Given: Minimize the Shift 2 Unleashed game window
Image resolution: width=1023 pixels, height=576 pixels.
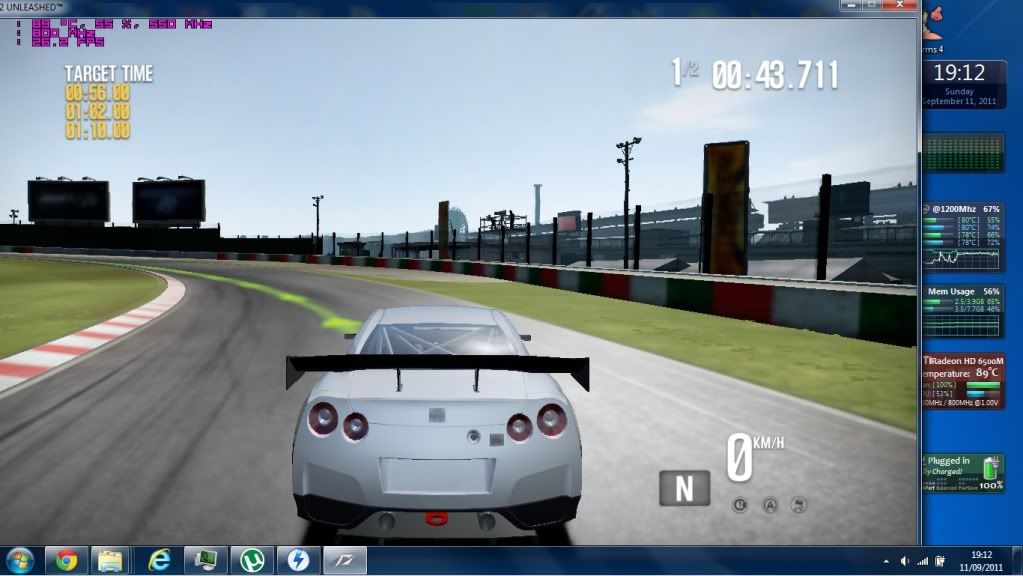Looking at the screenshot, I should 850,5.
